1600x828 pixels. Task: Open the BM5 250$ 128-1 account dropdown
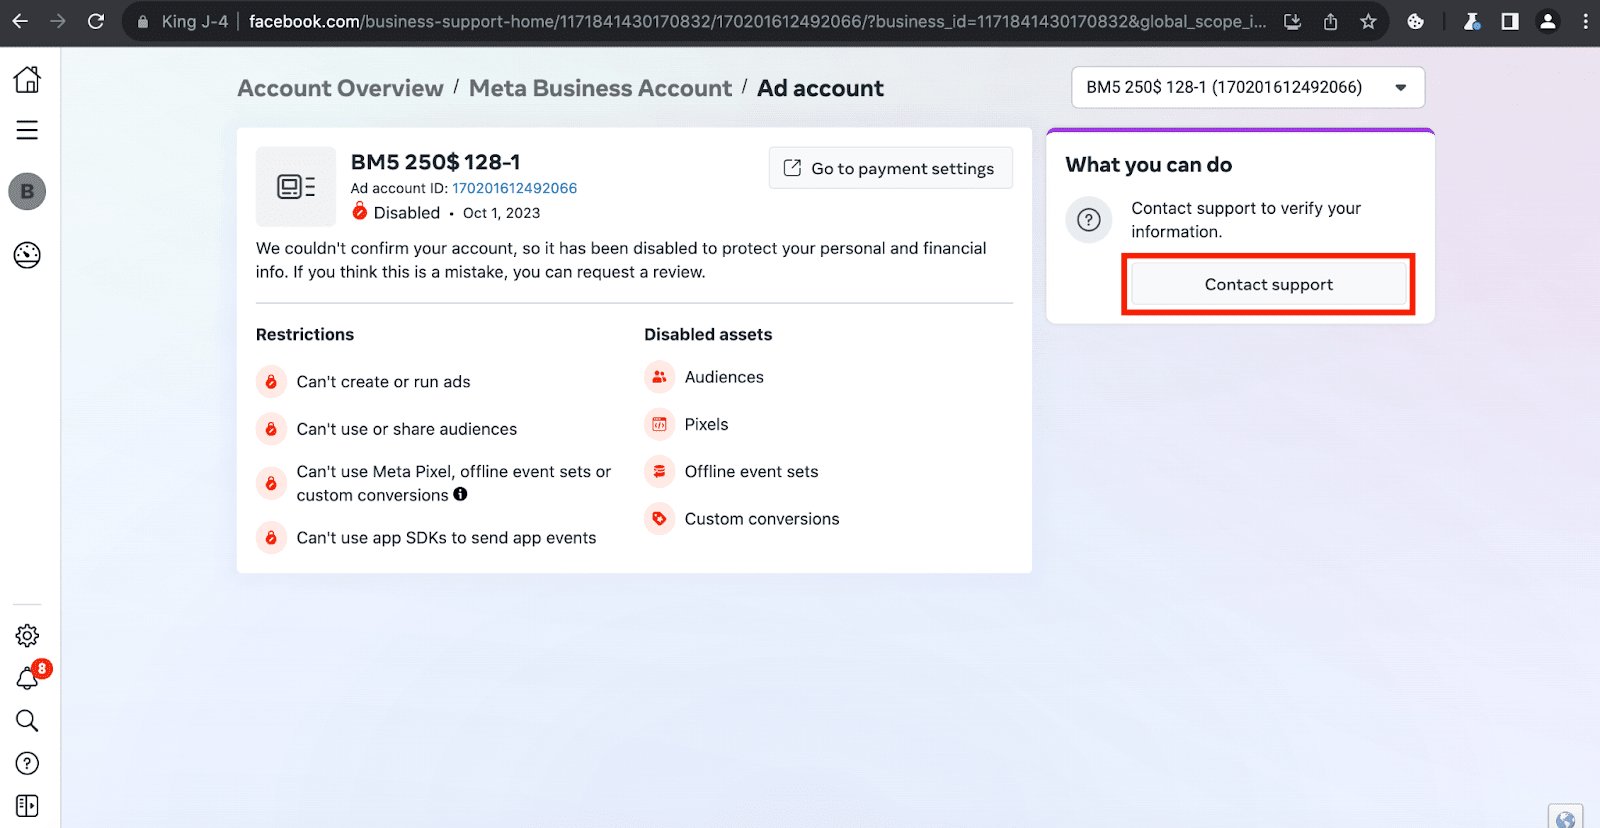click(1248, 87)
